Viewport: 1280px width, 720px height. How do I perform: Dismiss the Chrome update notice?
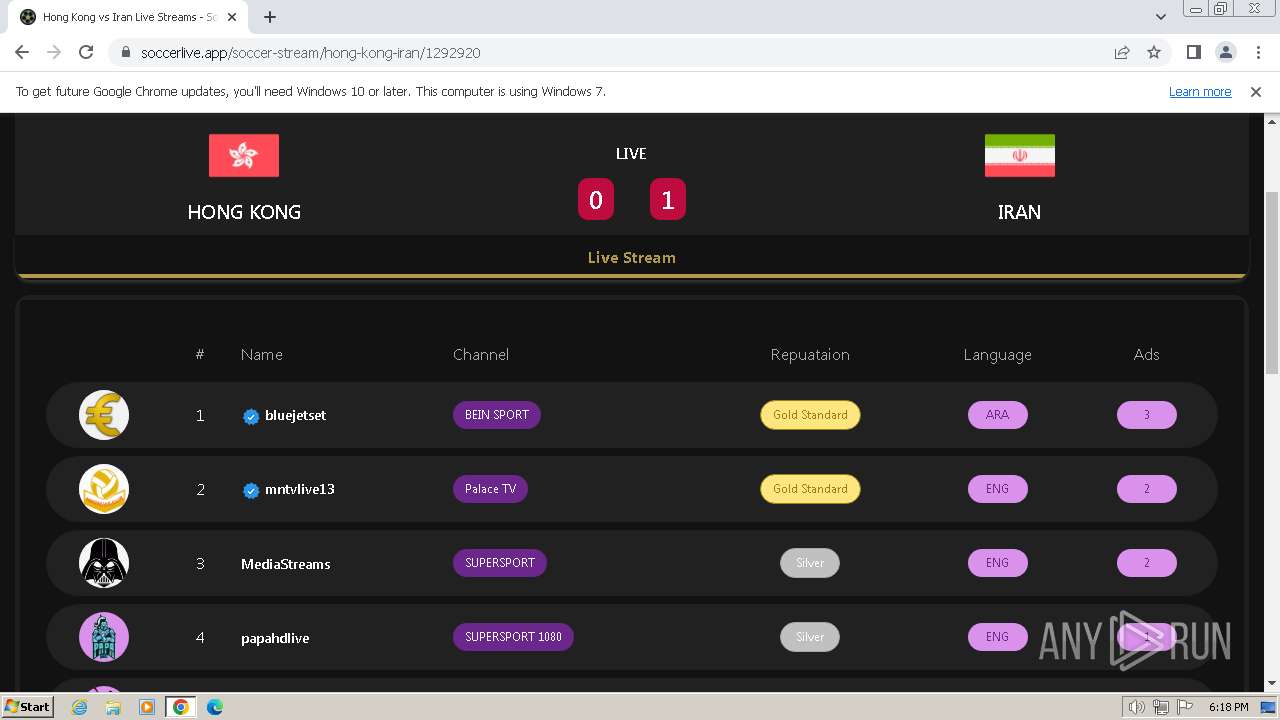[1256, 91]
